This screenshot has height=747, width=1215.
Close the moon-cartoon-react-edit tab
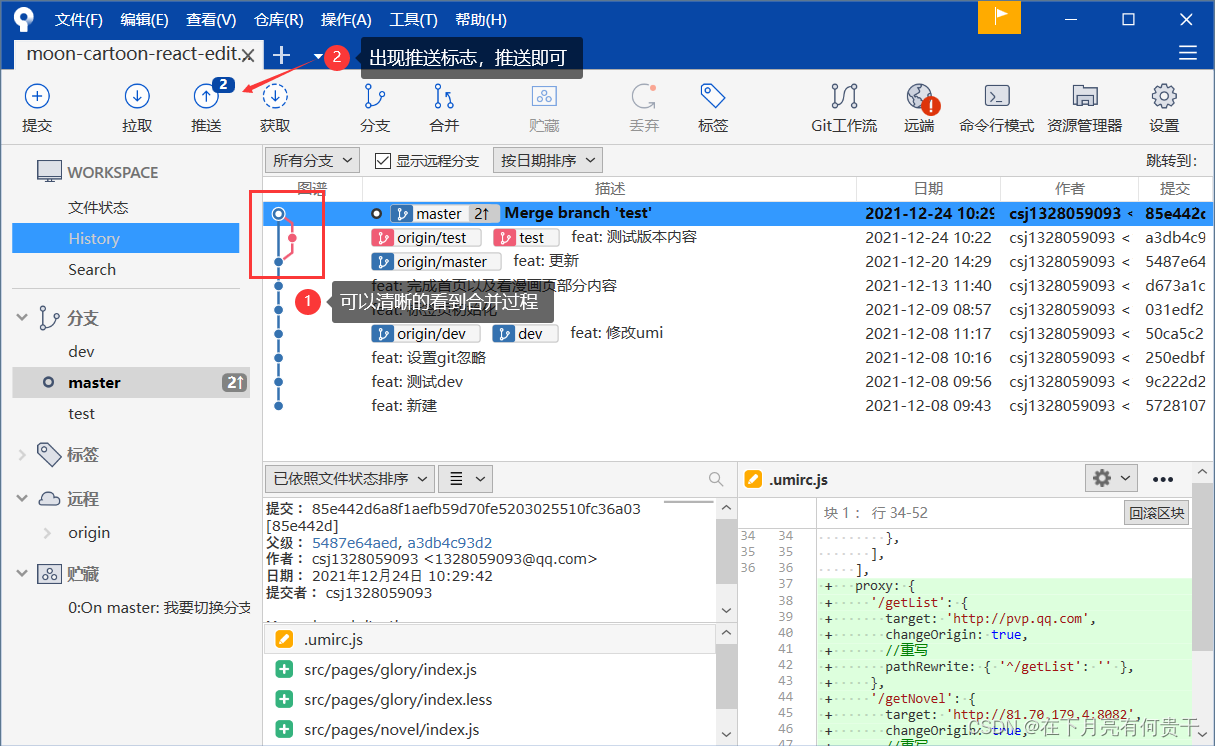(249, 55)
